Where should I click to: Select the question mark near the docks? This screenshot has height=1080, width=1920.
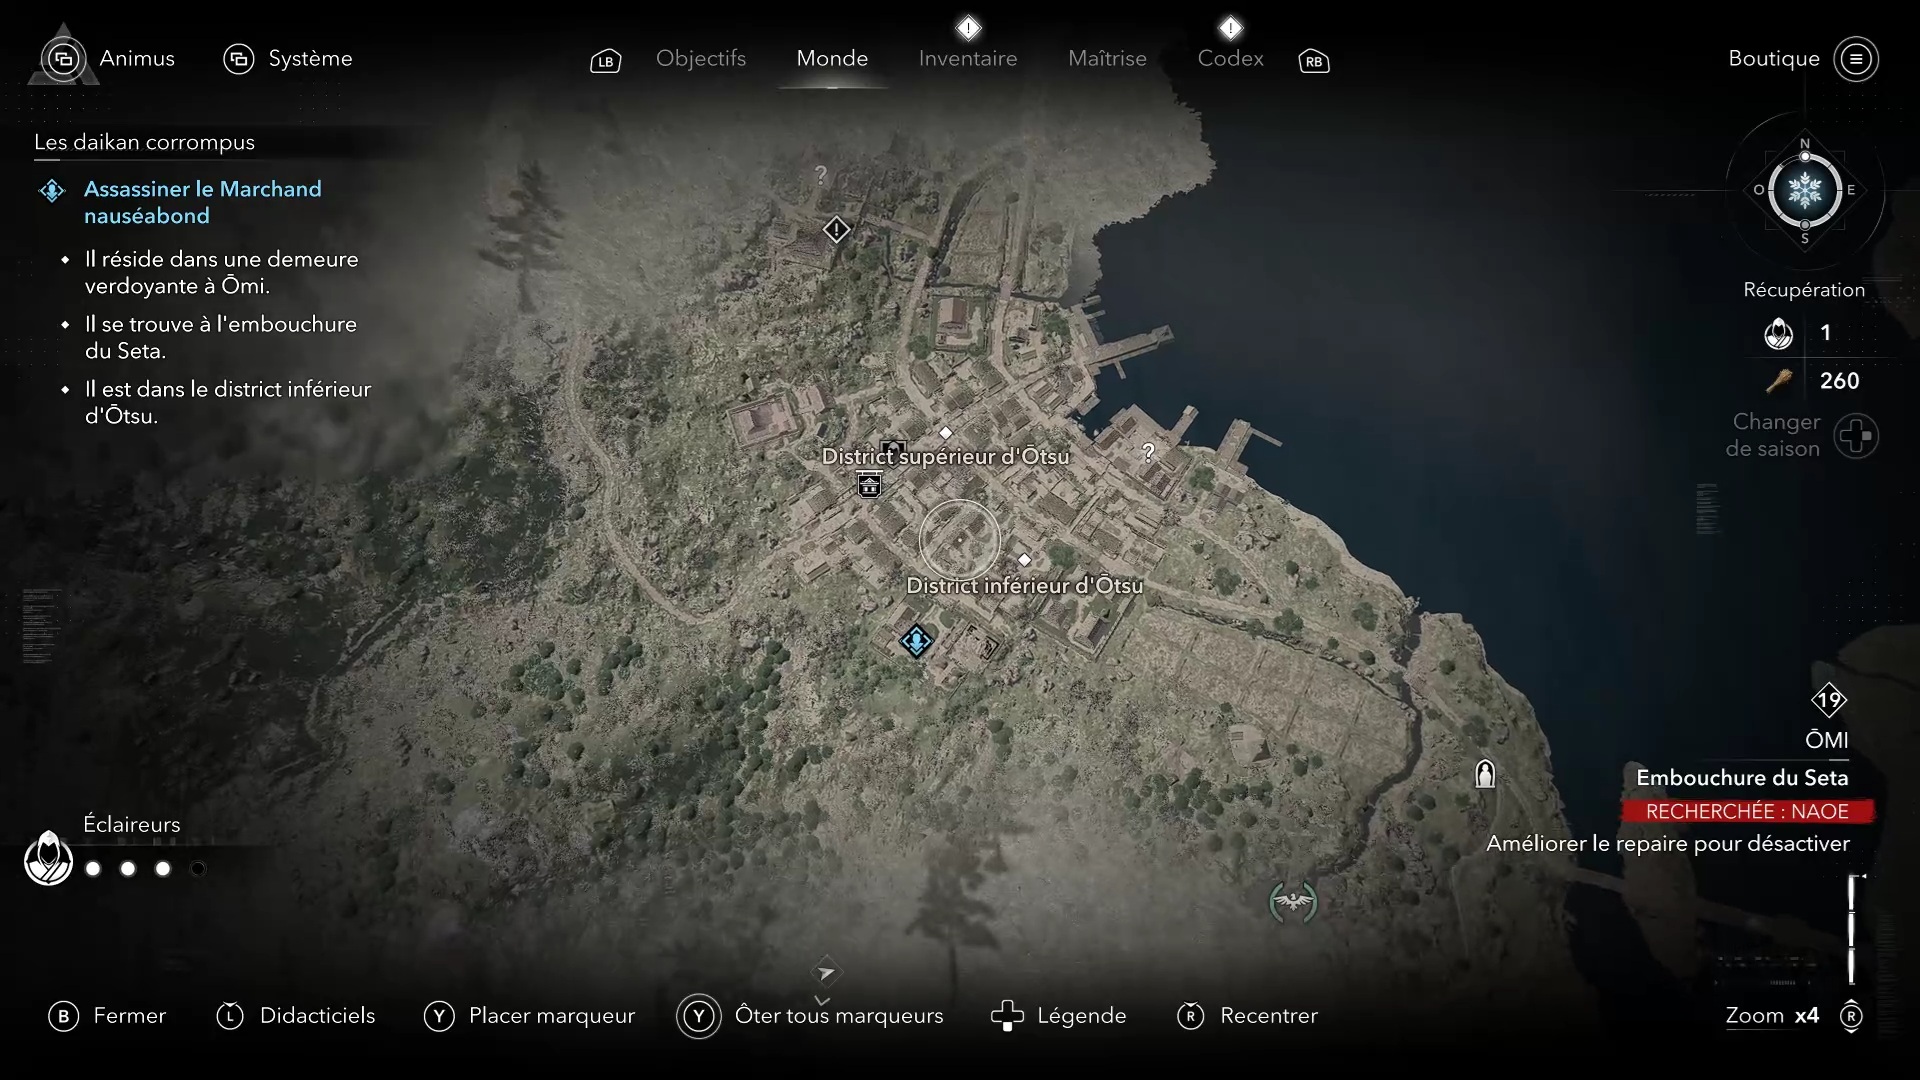point(1148,452)
